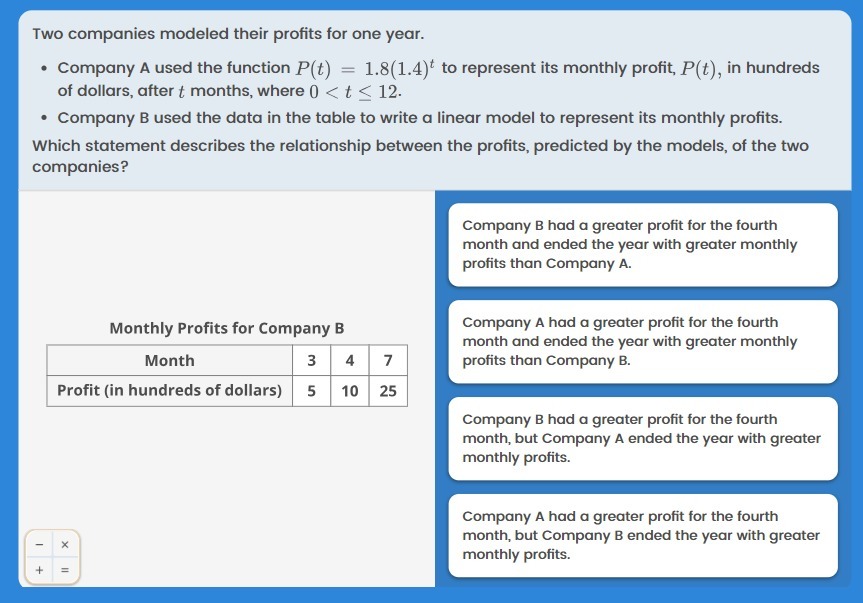The width and height of the screenshot is (863, 603).
Task: Choose answer: Company A greater fourth month and year end
Action: [x=643, y=342]
